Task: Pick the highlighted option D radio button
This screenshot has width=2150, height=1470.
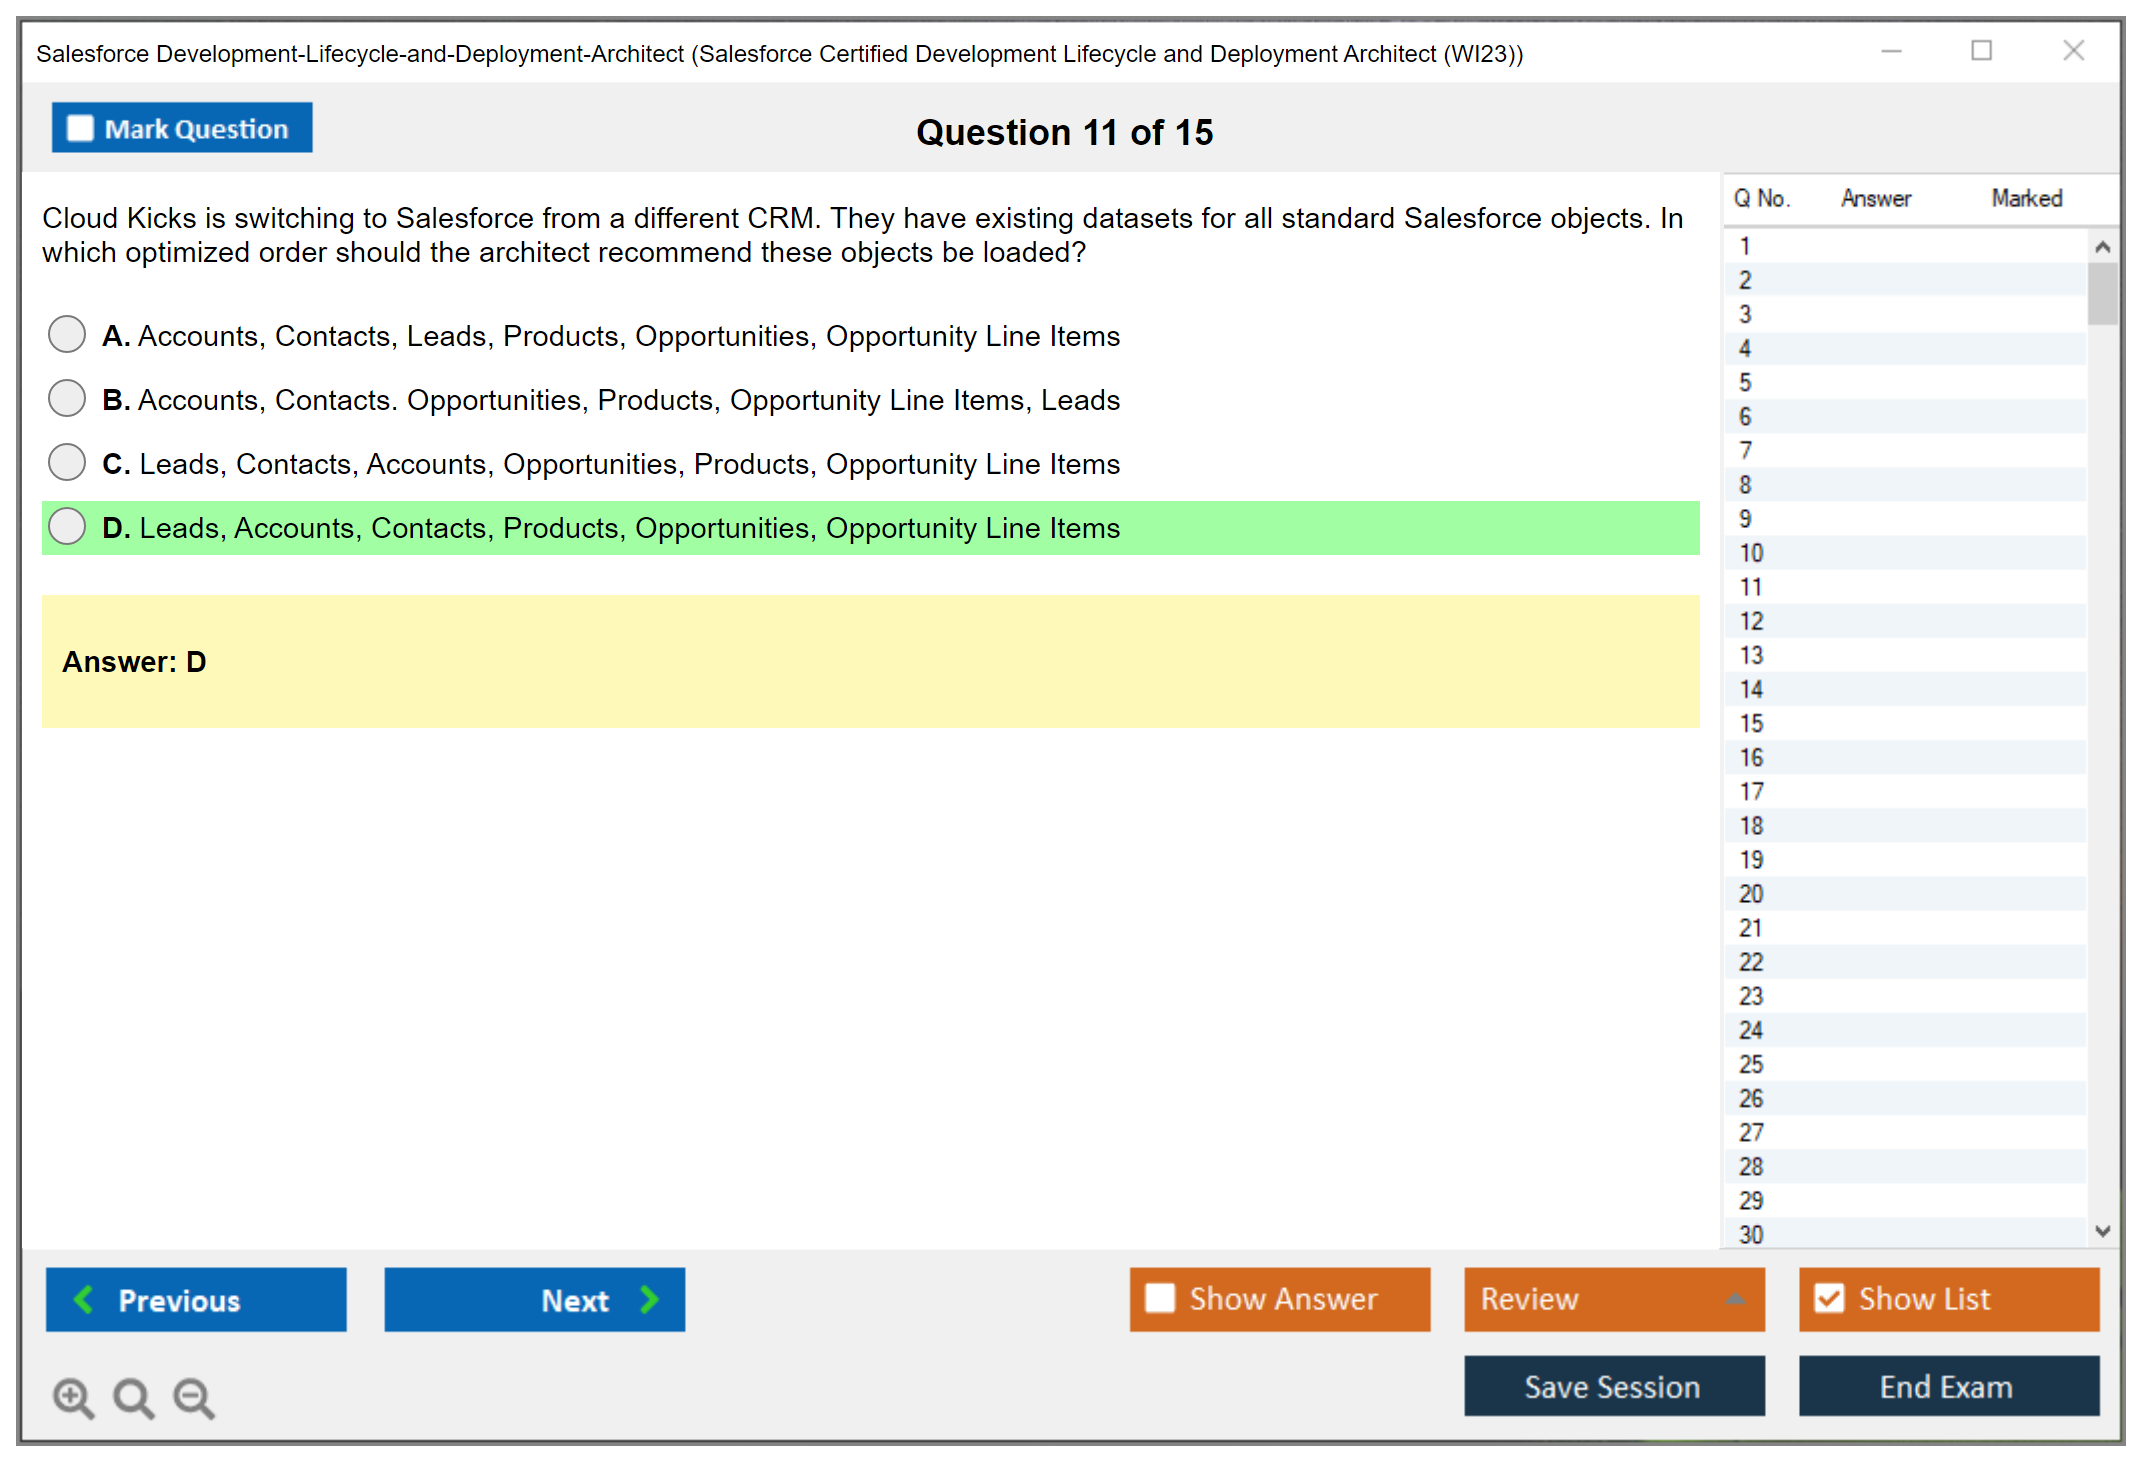Action: click(67, 527)
